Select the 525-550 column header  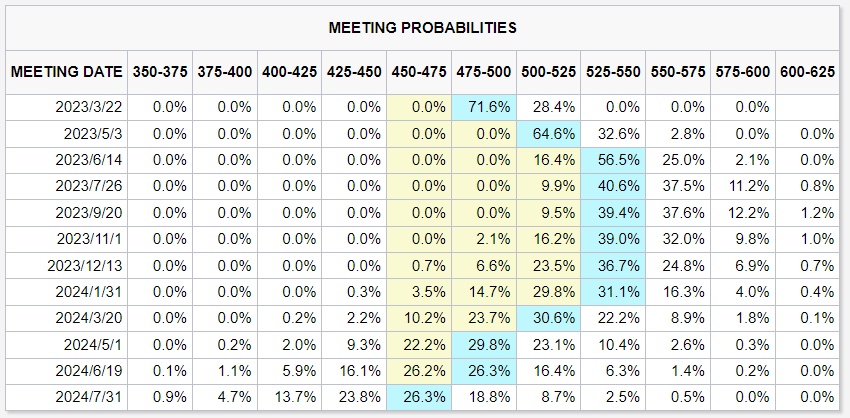click(613, 72)
